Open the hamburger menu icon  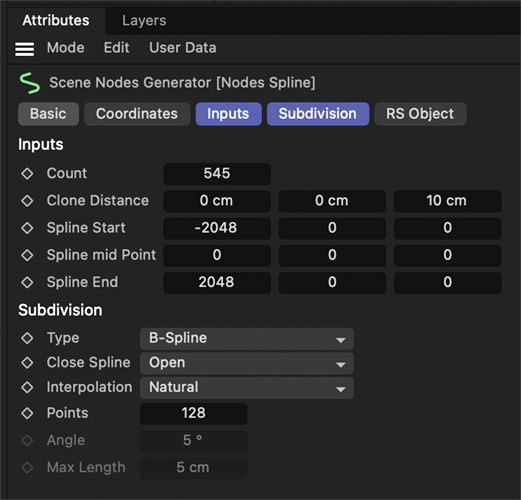tap(24, 49)
